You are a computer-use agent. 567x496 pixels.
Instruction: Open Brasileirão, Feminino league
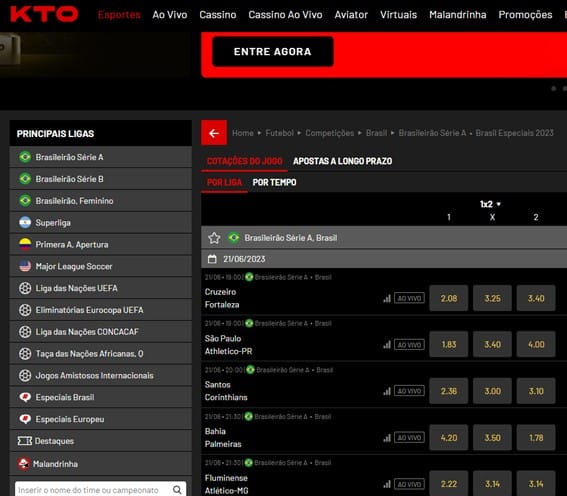(x=101, y=201)
